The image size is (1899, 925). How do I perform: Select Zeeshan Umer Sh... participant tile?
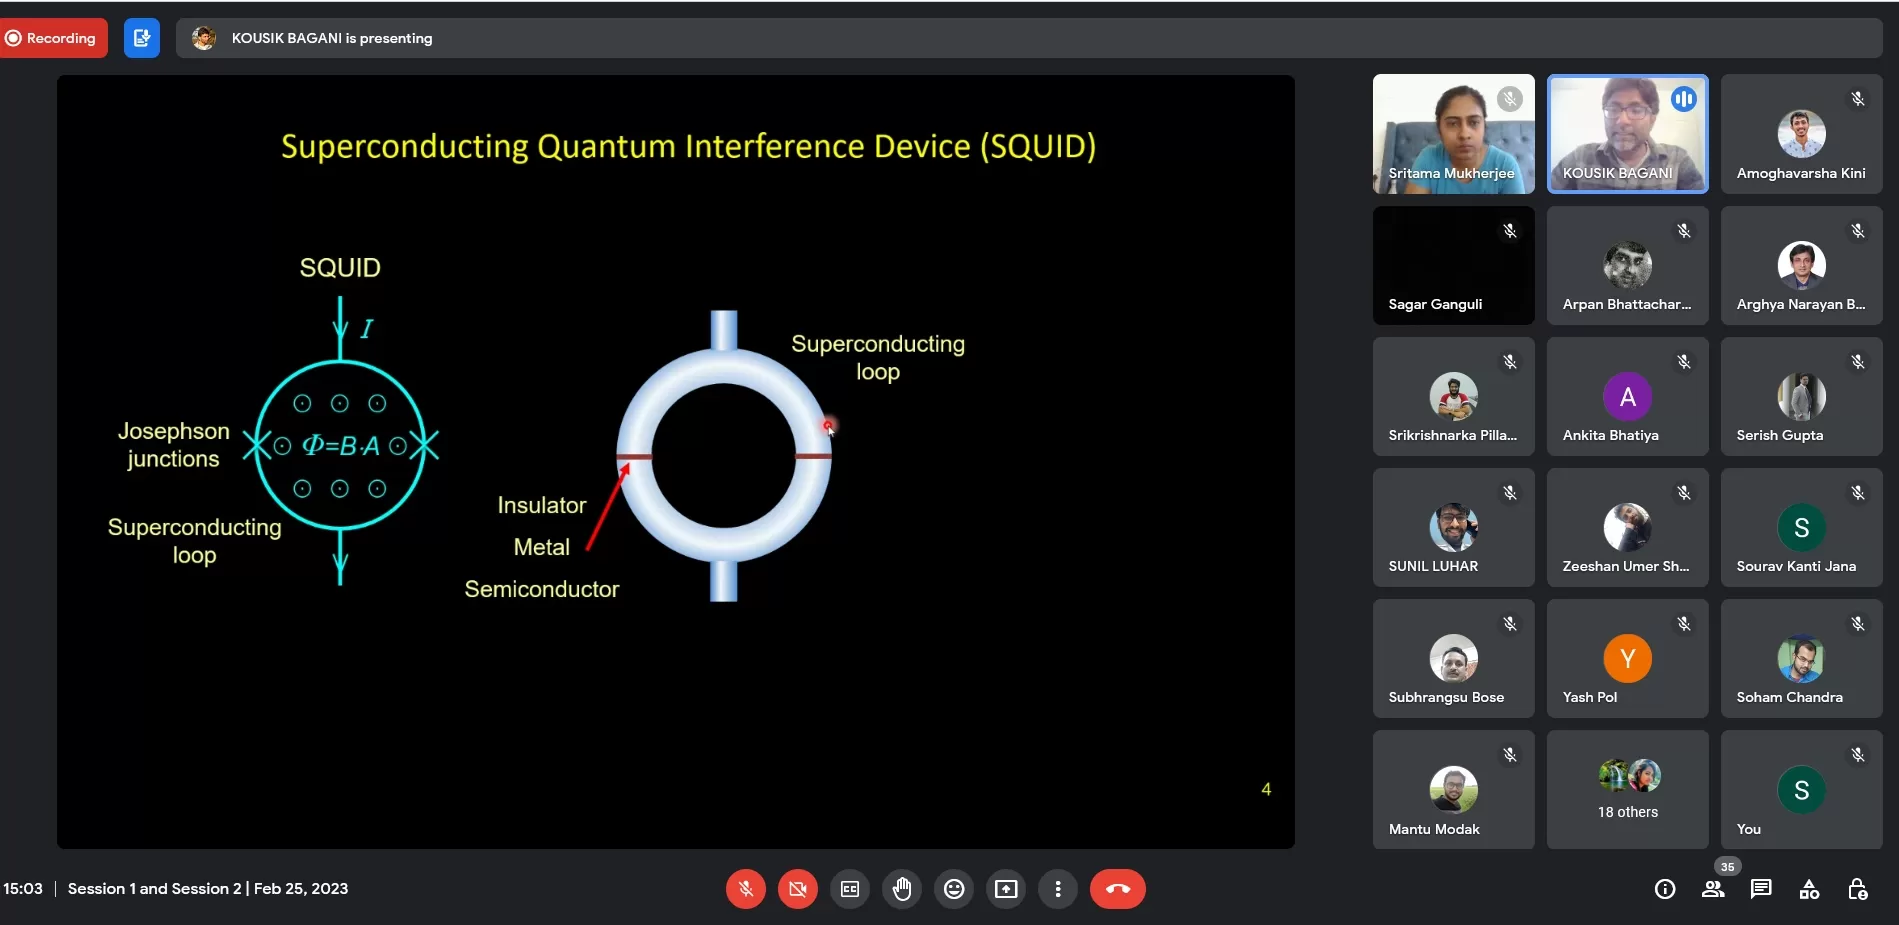point(1628,527)
